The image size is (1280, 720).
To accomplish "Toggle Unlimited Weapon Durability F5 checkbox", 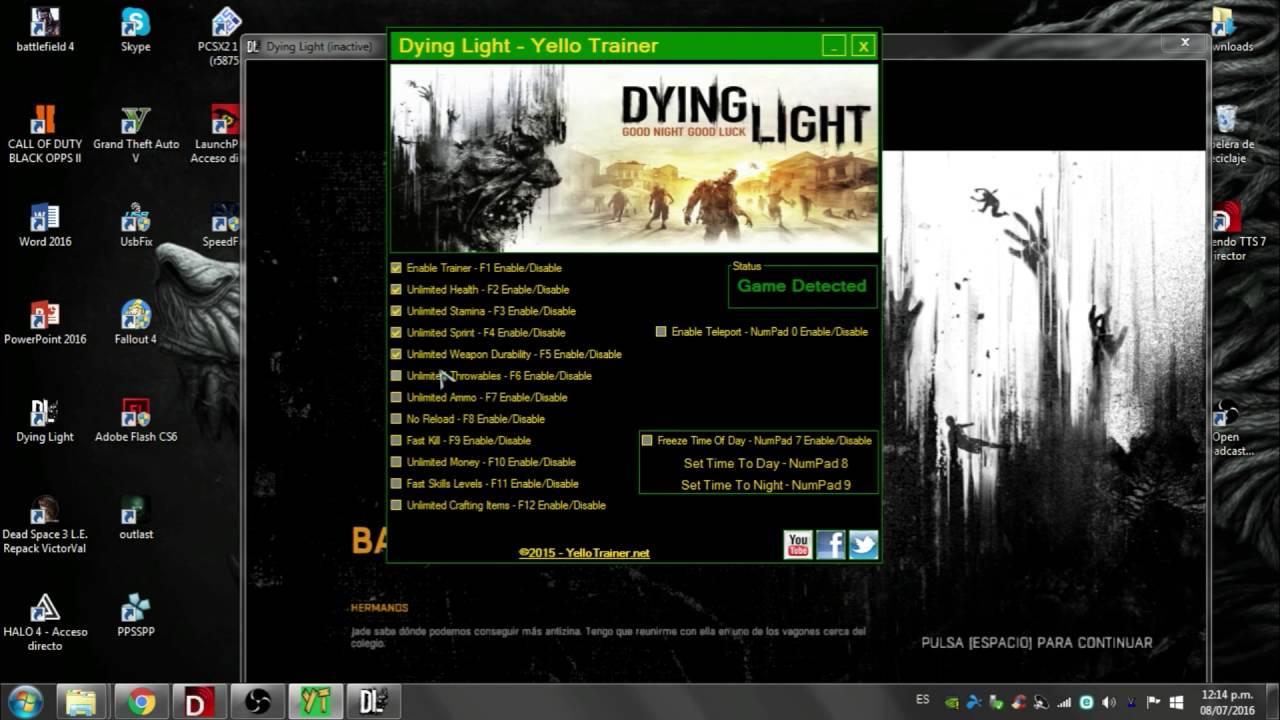I will click(396, 354).
